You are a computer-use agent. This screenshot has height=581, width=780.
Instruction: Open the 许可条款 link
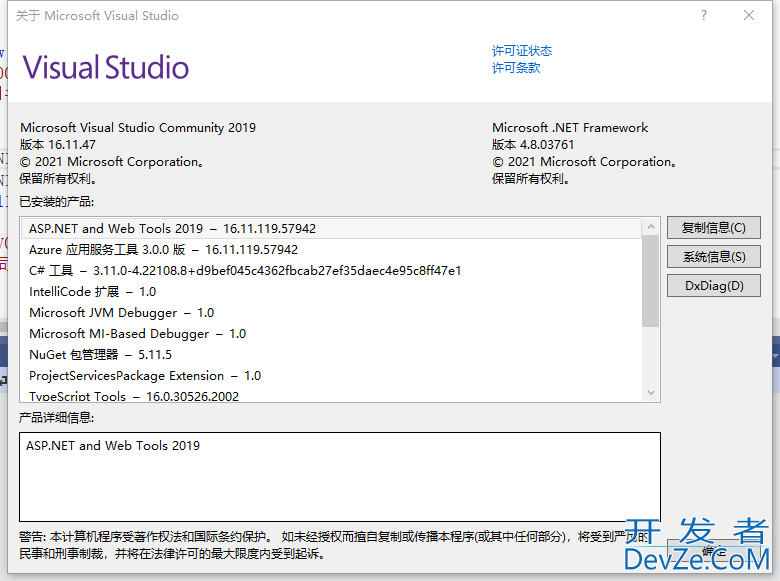(515, 68)
